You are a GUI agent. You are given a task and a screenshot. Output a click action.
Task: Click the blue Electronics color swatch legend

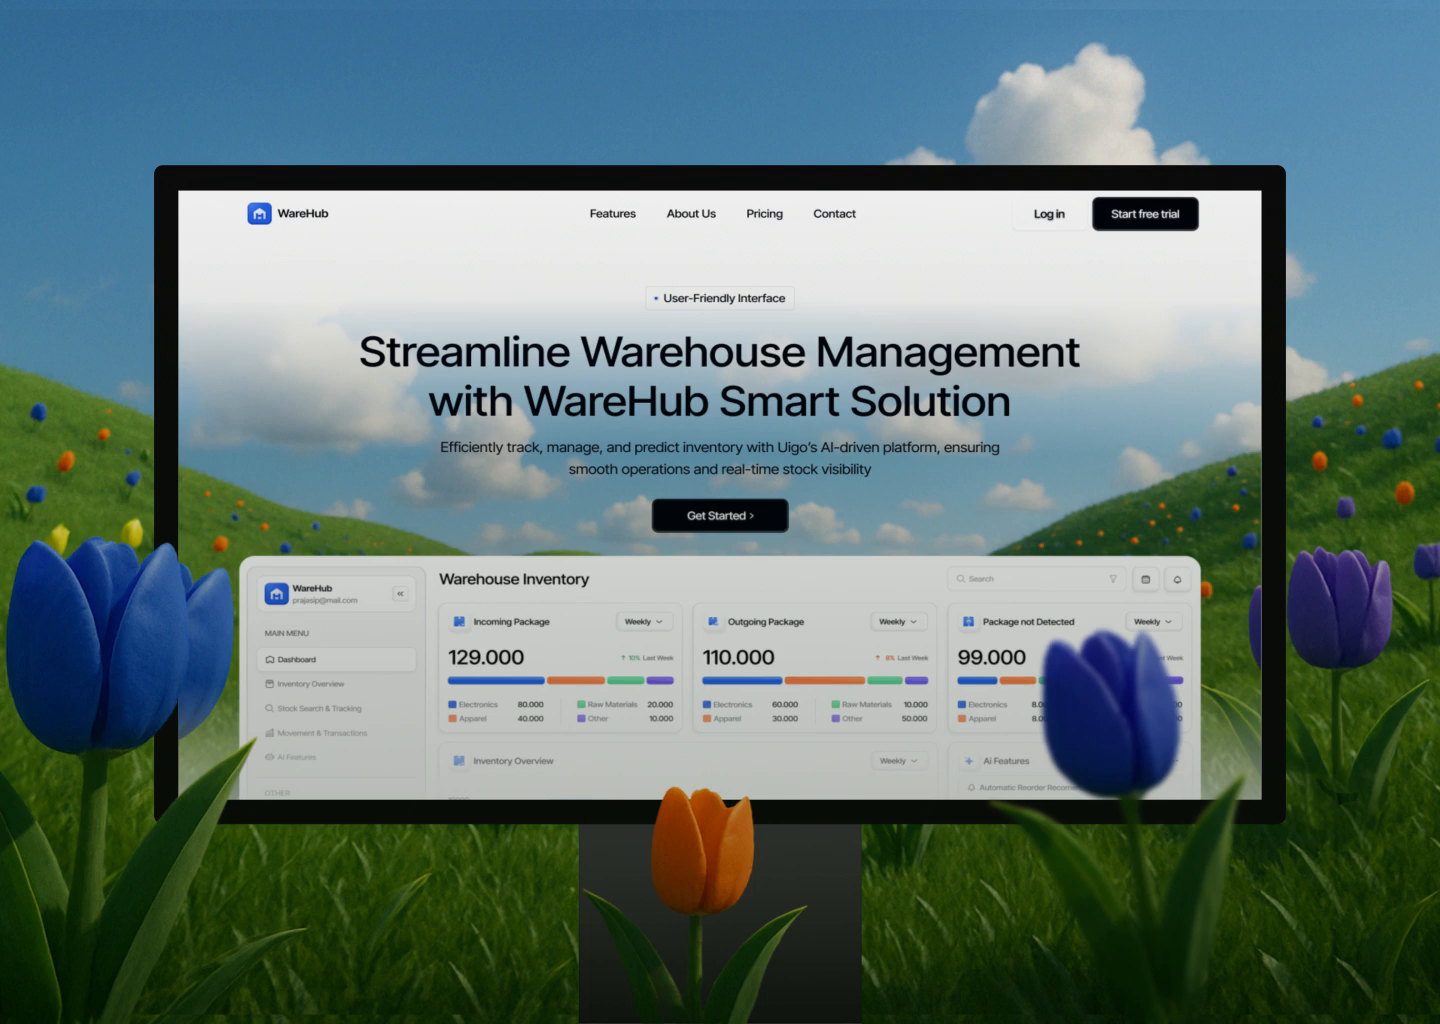pyautogui.click(x=452, y=704)
